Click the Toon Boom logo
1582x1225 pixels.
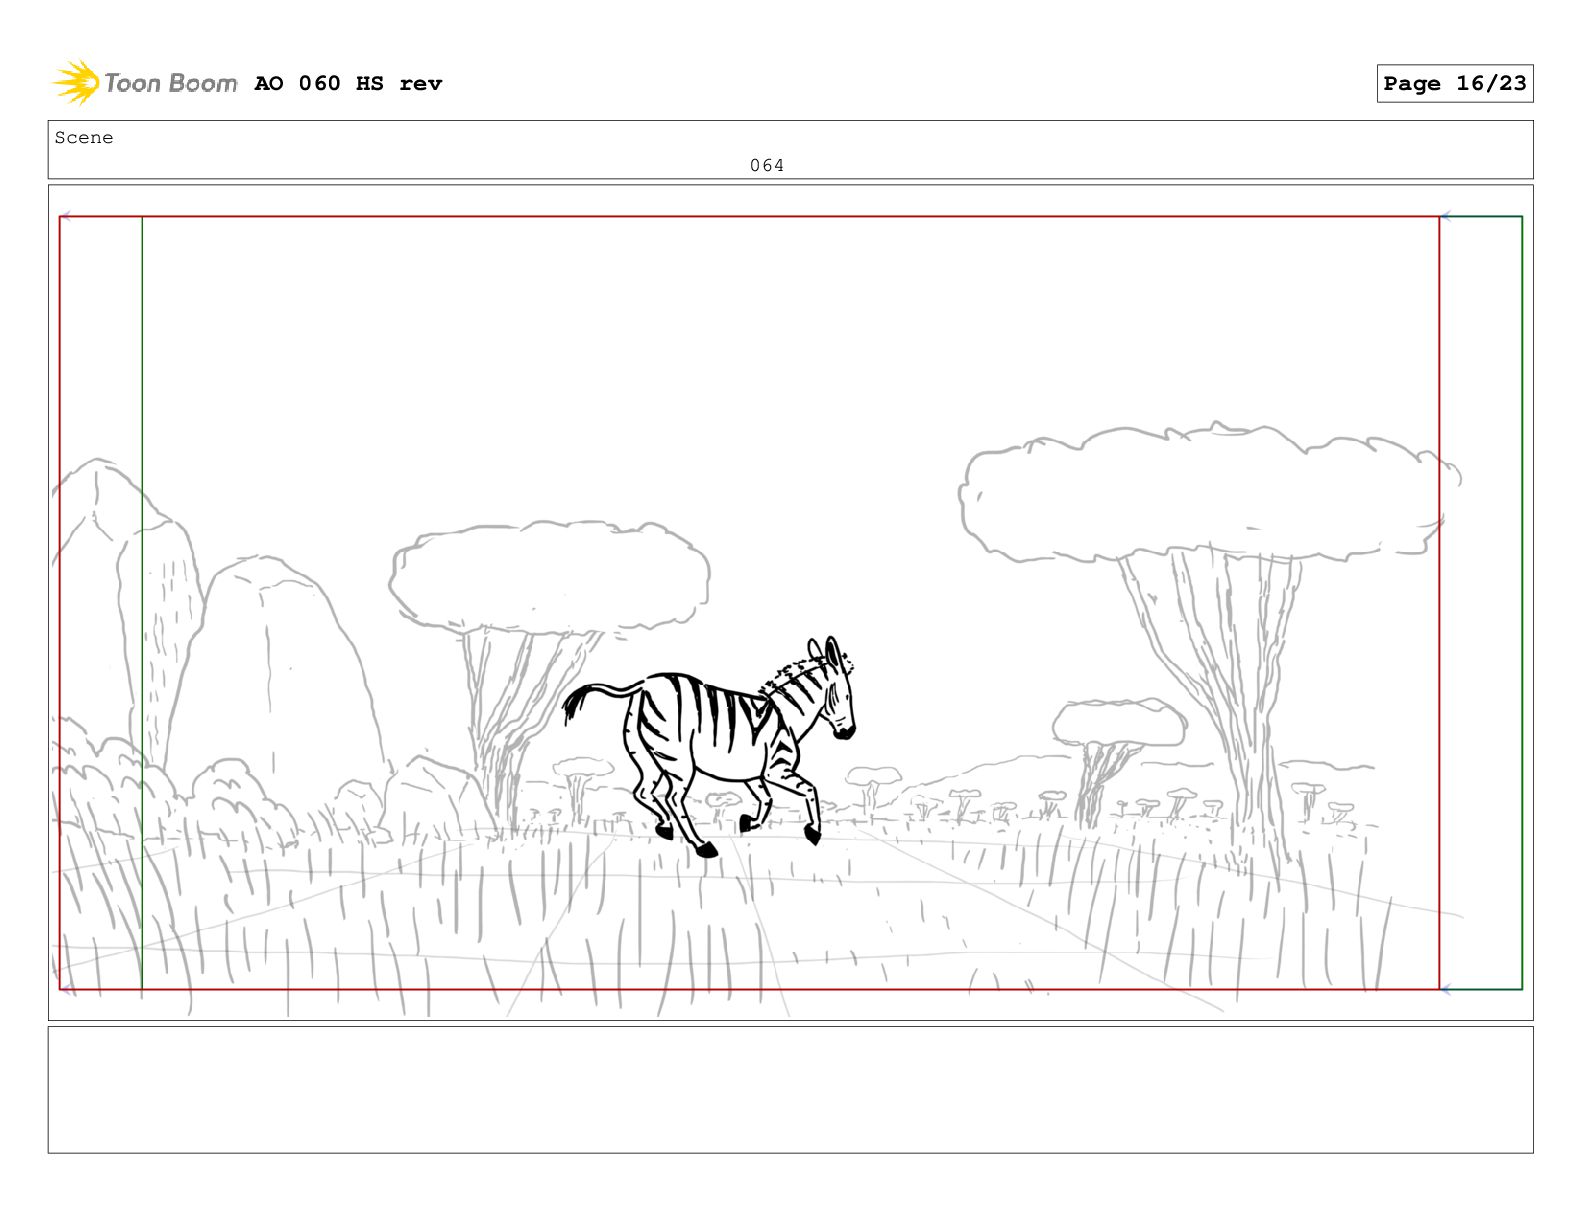(145, 83)
